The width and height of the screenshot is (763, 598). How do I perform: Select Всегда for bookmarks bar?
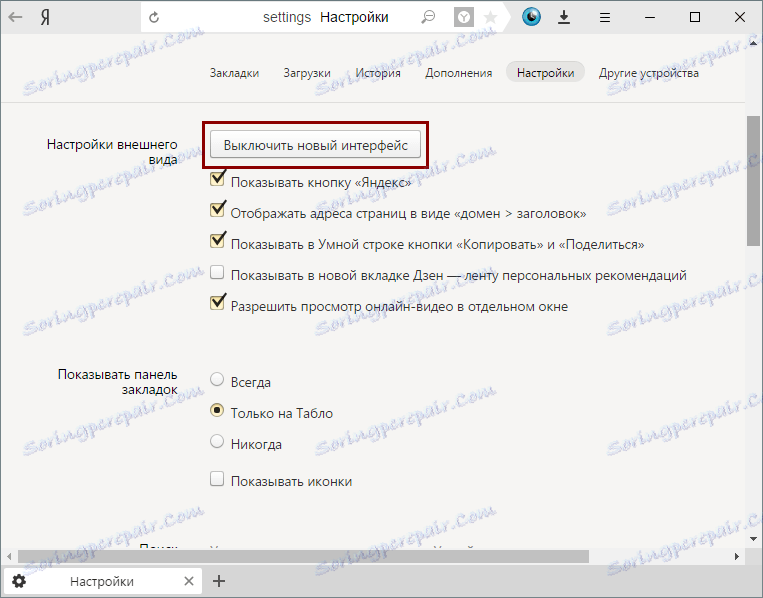point(217,380)
